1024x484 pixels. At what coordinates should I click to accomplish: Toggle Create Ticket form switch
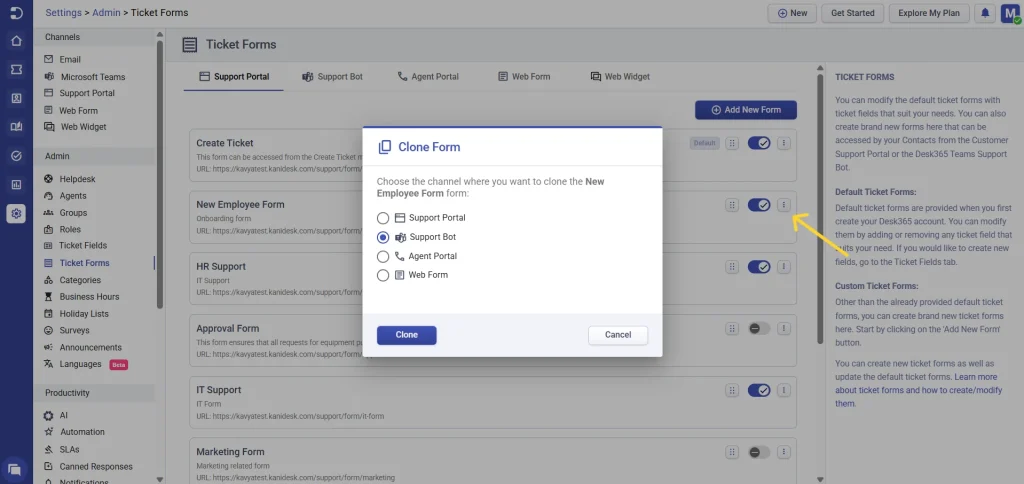pyautogui.click(x=759, y=143)
